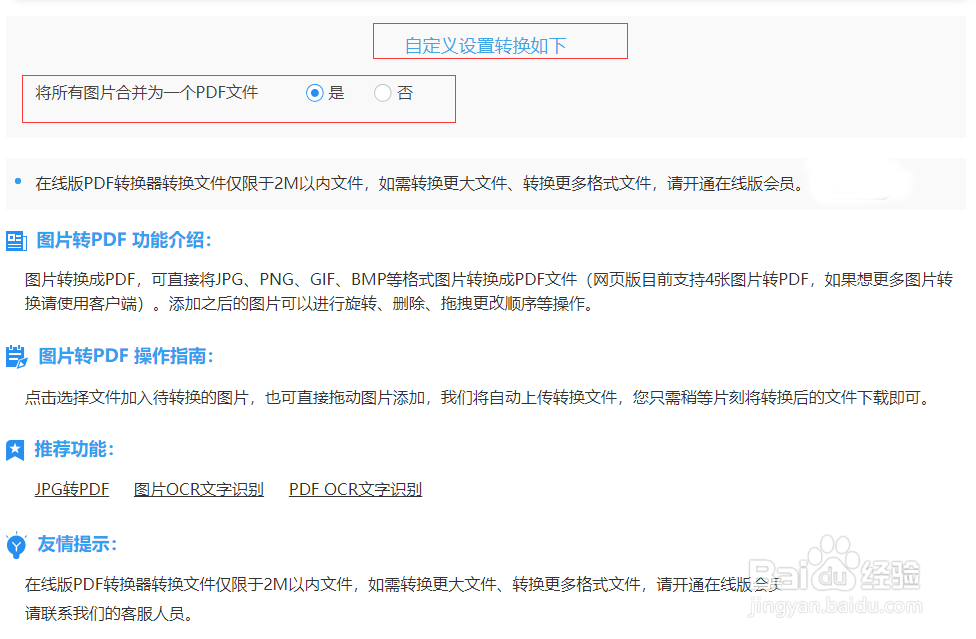
Task: Click the 推荐功能 star bookmark icon
Action: click(15, 450)
